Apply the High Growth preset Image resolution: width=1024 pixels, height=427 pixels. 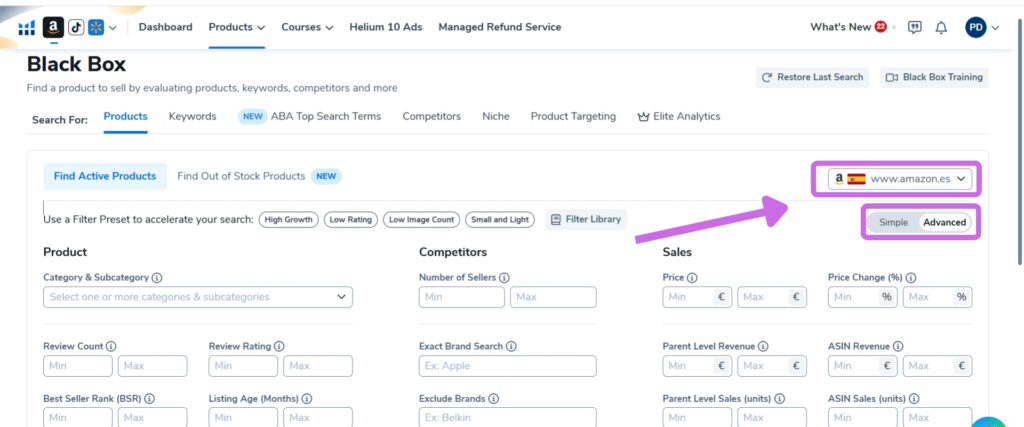tap(289, 219)
